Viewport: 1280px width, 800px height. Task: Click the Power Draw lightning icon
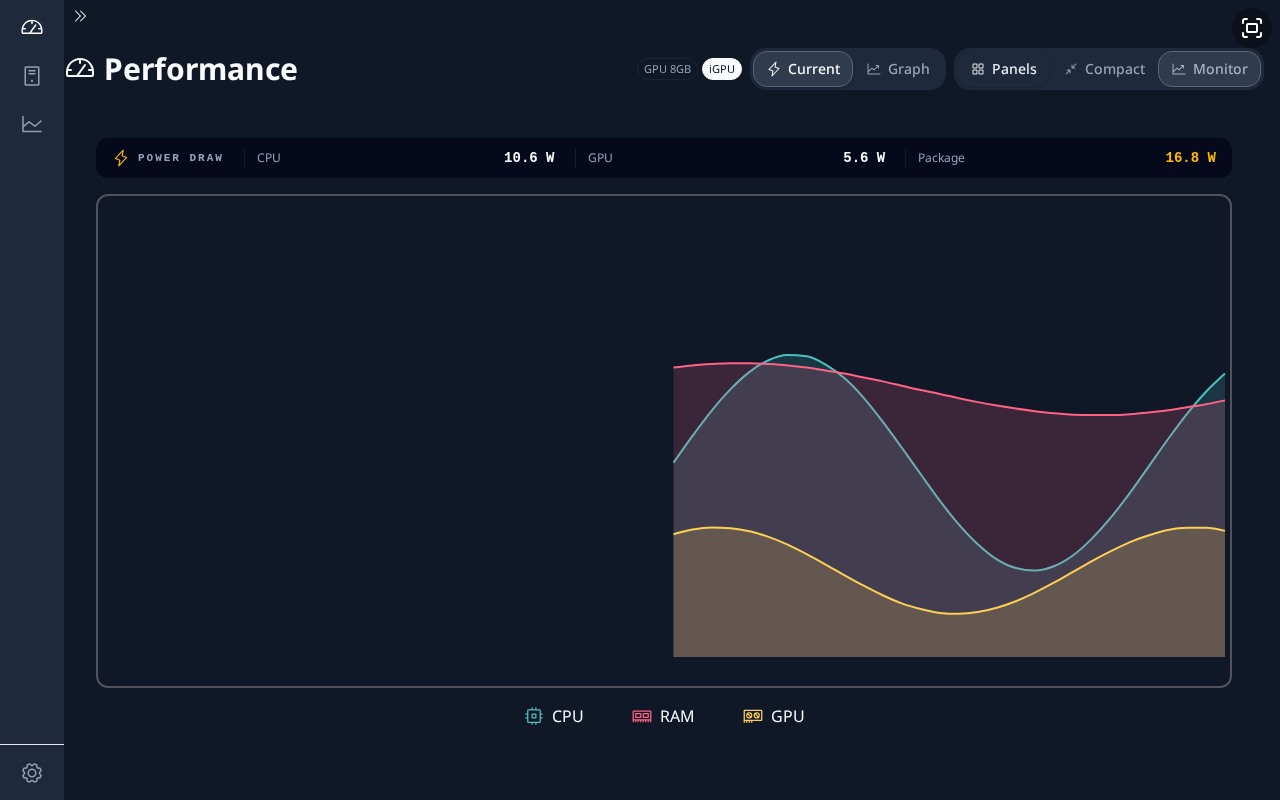[x=121, y=158]
